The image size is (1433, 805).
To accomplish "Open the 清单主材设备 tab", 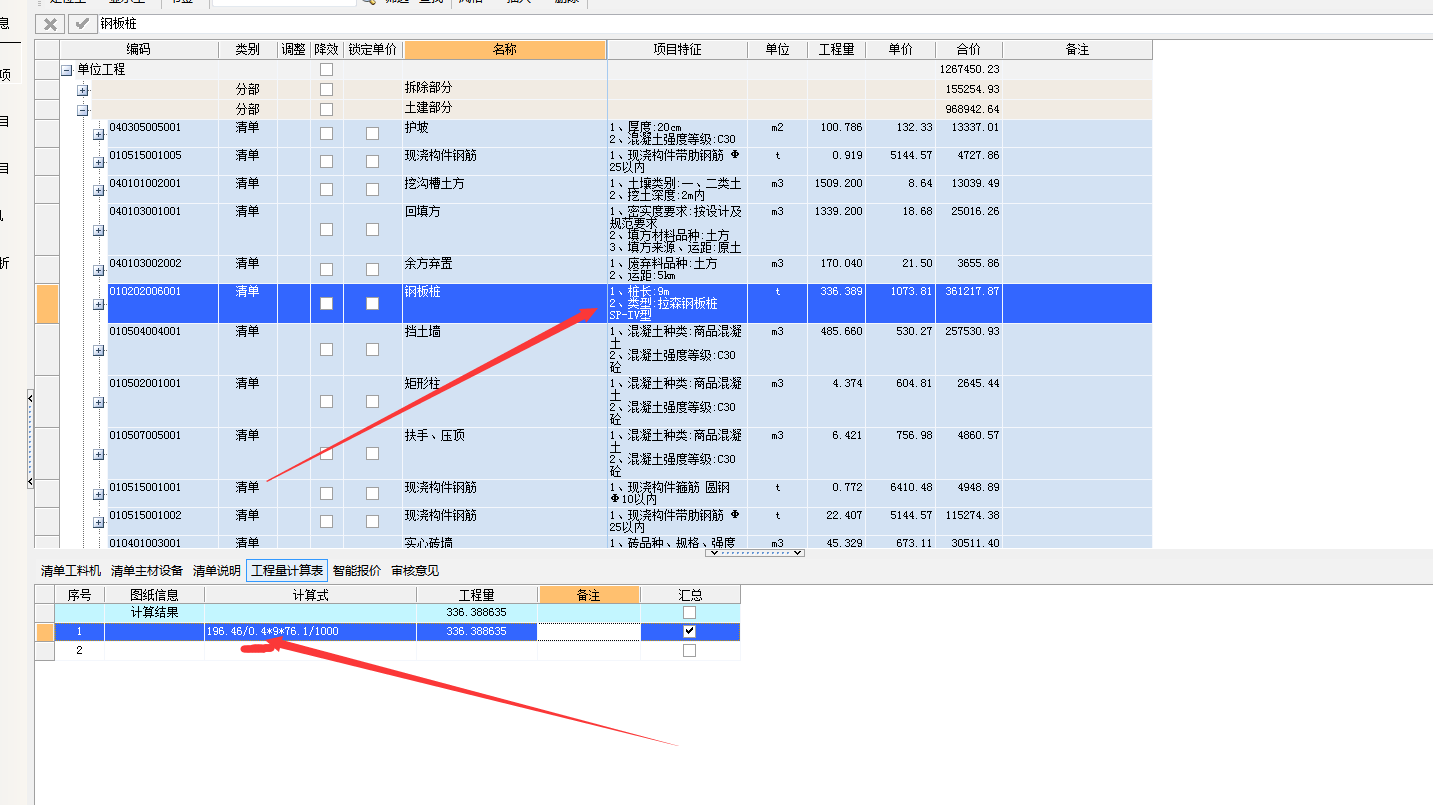I will (147, 571).
